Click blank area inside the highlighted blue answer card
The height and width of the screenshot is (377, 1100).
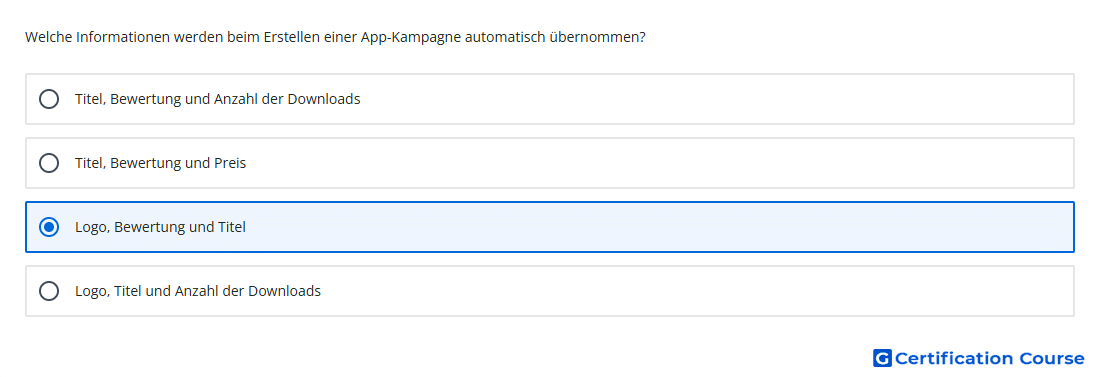(659, 227)
